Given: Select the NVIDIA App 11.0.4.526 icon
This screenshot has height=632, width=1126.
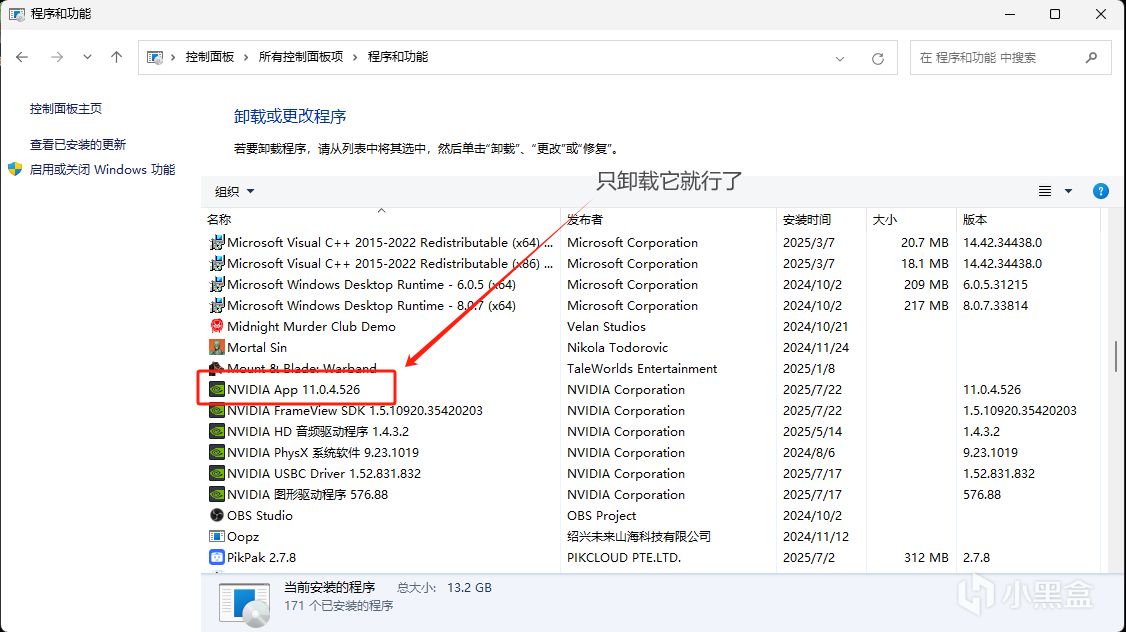Looking at the screenshot, I should tap(216, 389).
